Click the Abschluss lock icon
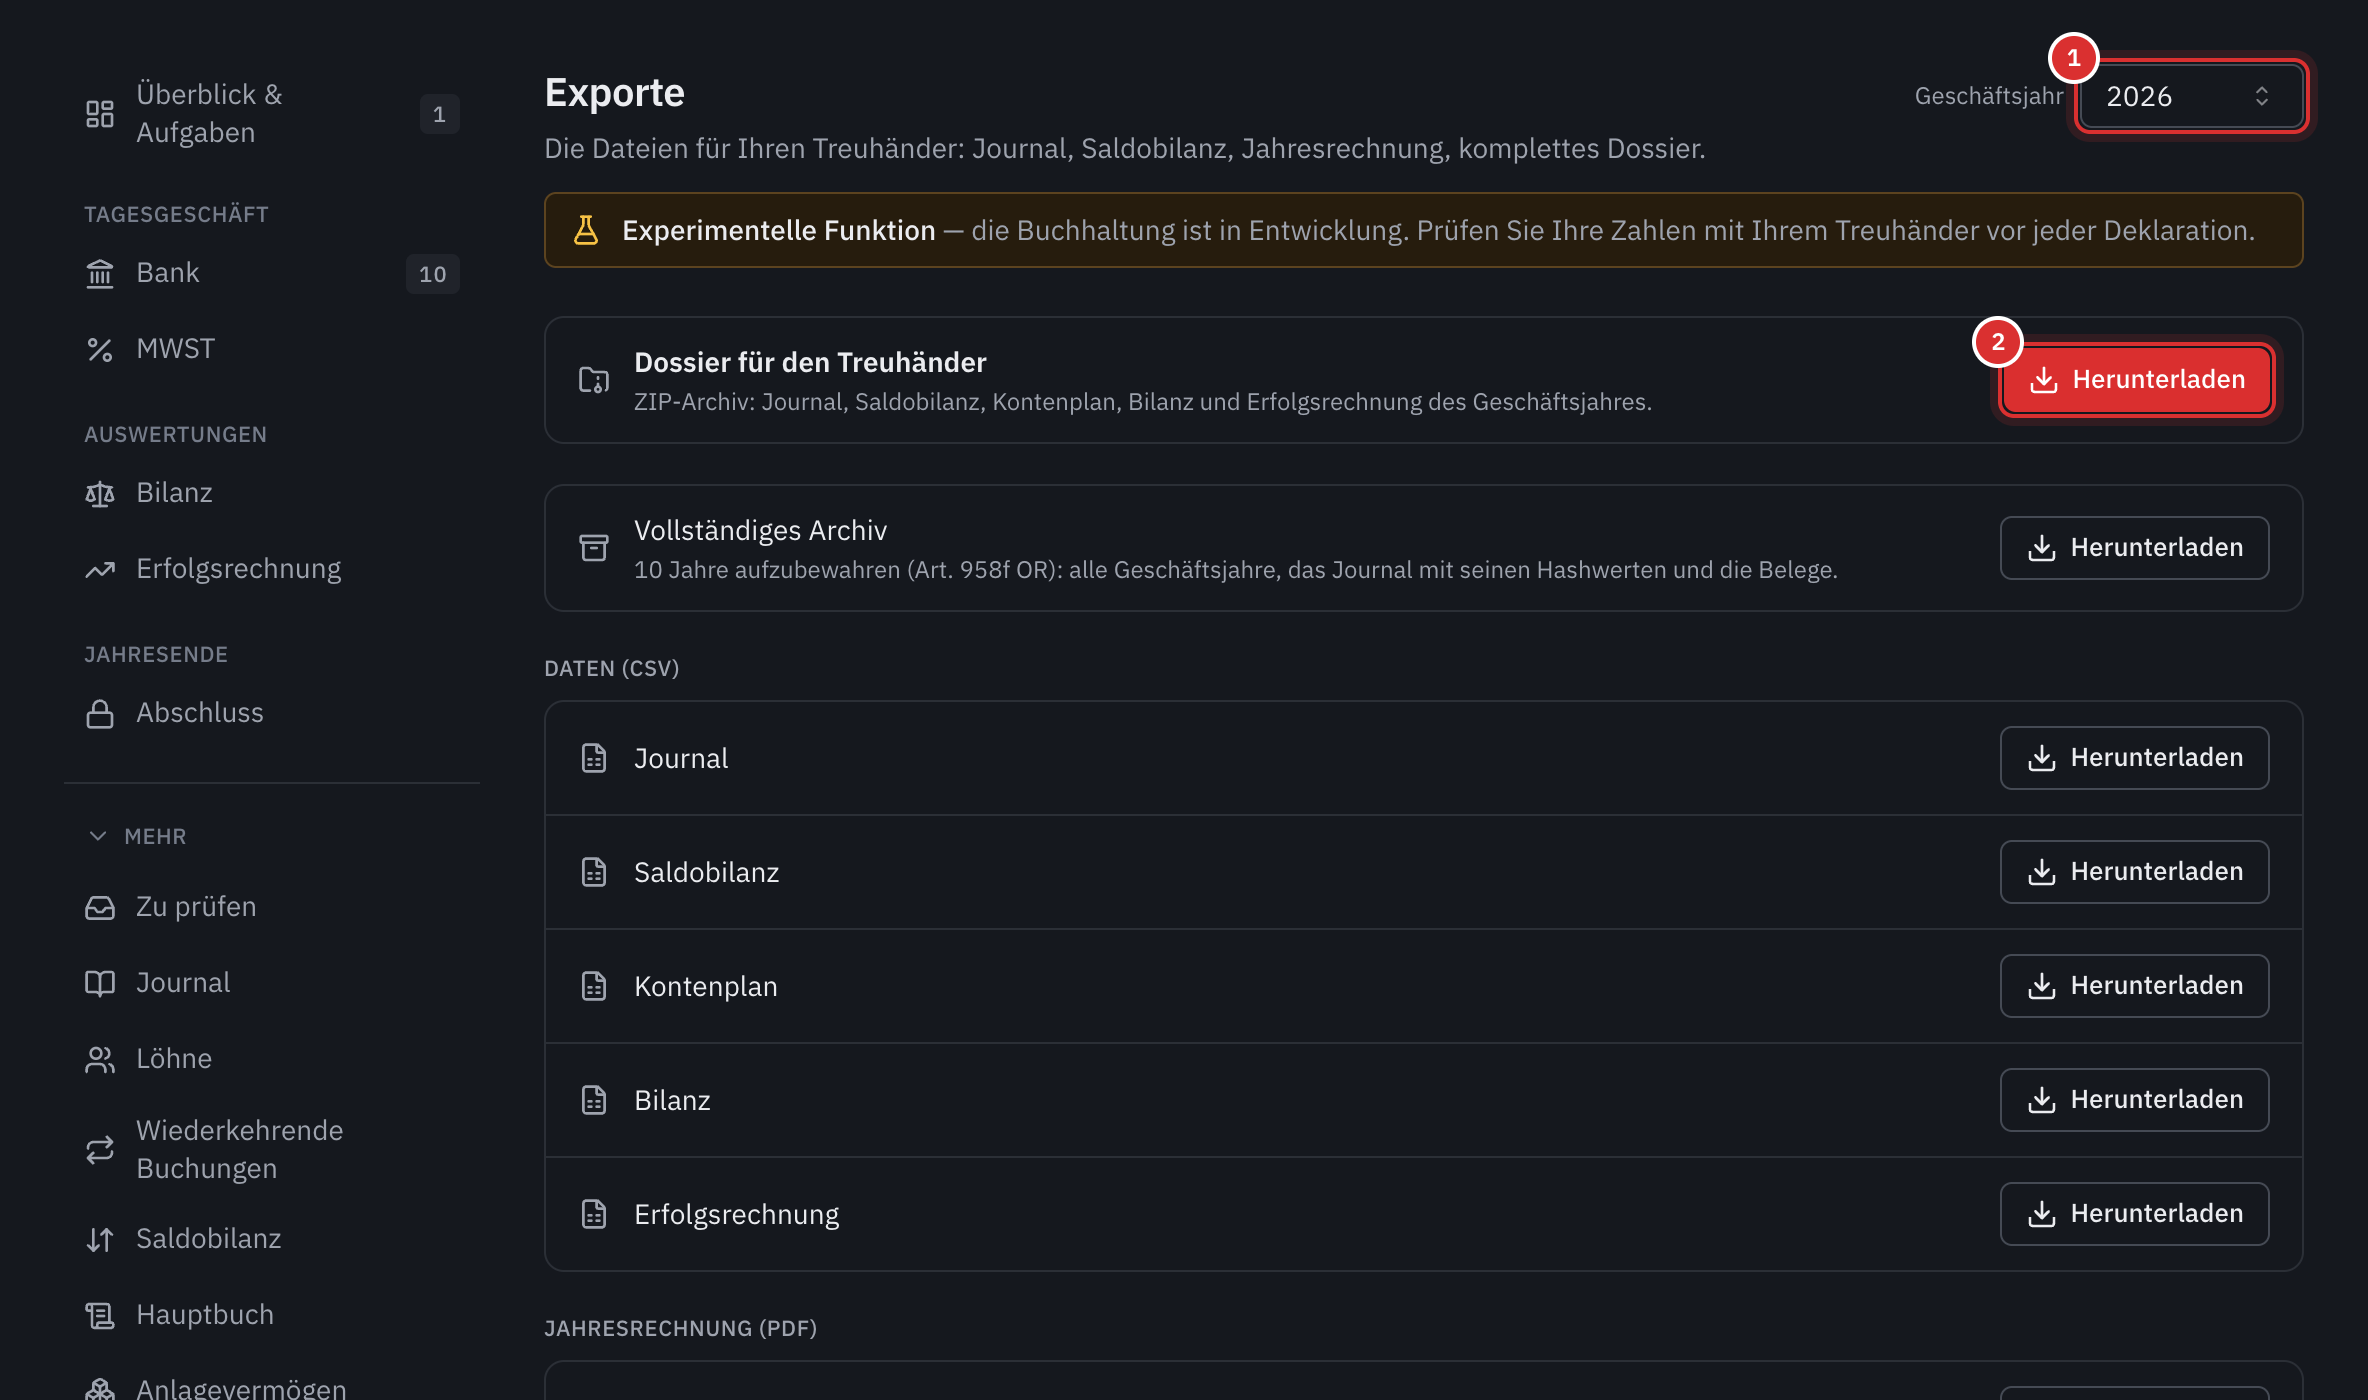The width and height of the screenshot is (2368, 1400). pos(100,713)
